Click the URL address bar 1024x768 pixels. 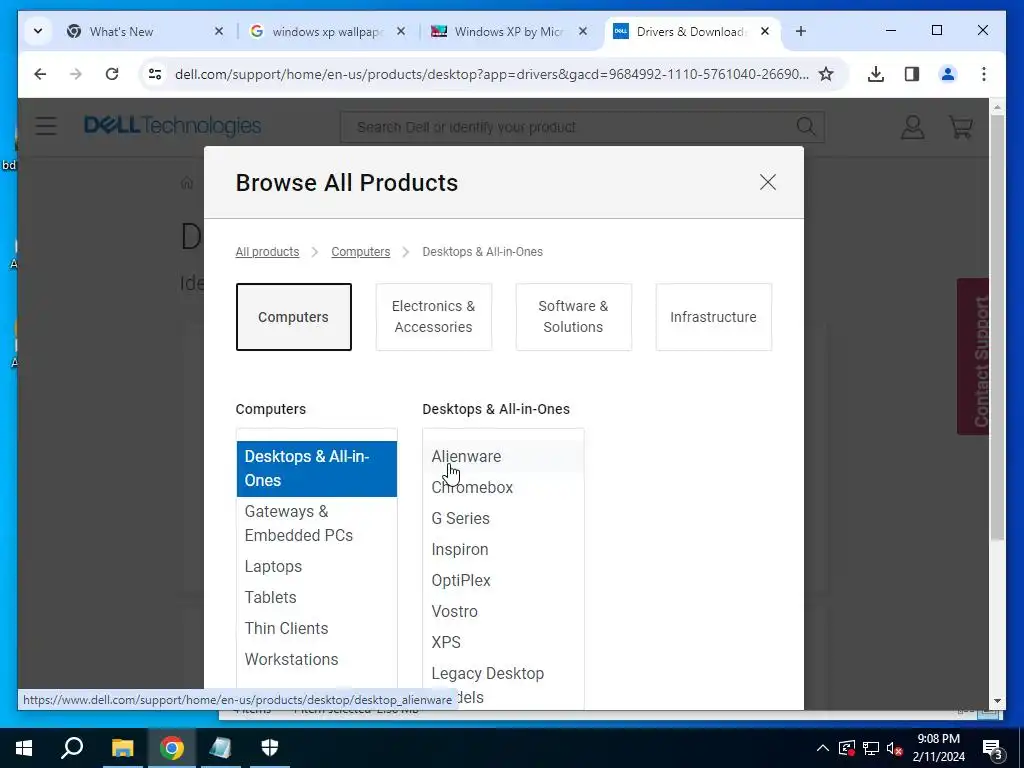tap(491, 74)
